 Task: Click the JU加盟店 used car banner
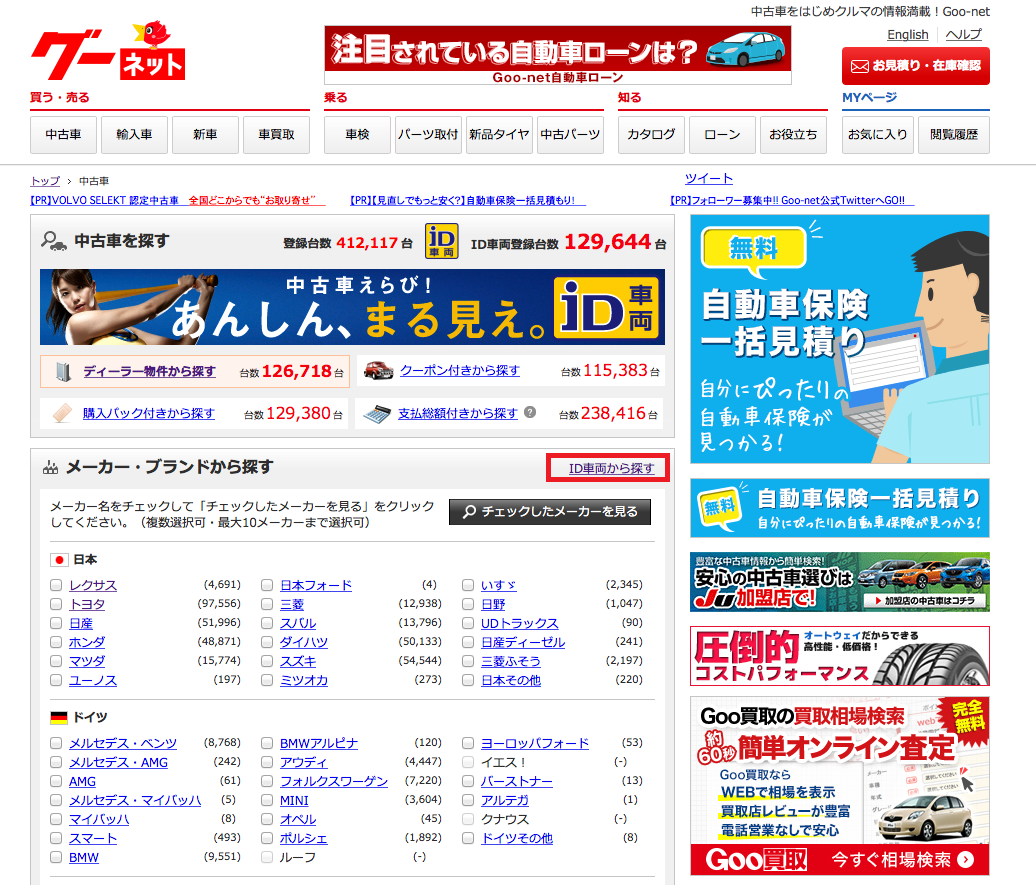[x=840, y=582]
